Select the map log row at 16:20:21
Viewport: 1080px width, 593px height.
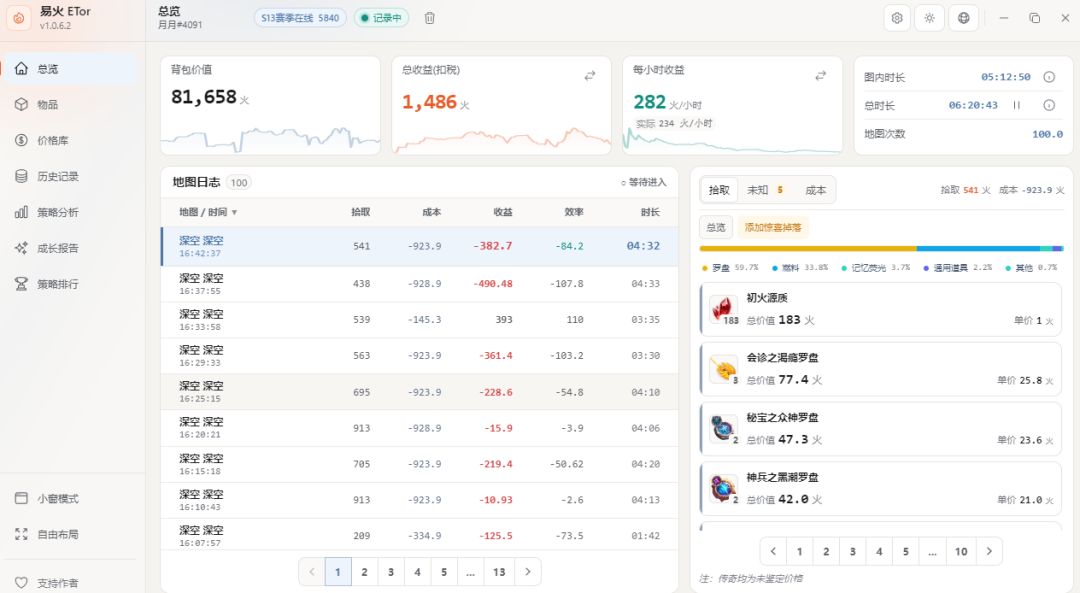419,428
